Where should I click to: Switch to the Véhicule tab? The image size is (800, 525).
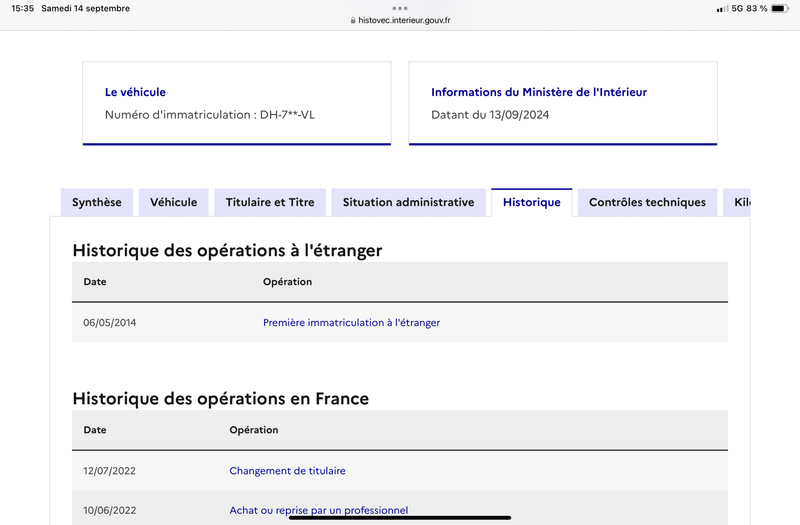173,202
